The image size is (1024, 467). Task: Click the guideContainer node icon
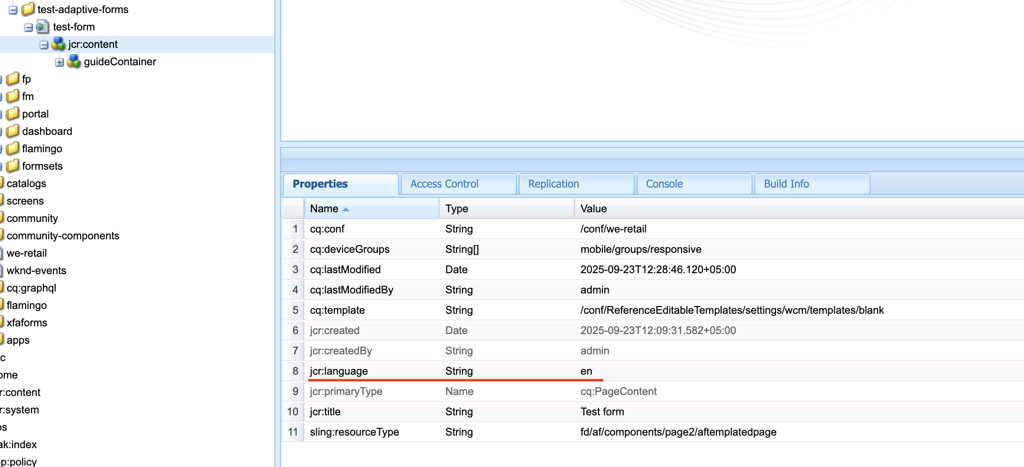pos(74,62)
